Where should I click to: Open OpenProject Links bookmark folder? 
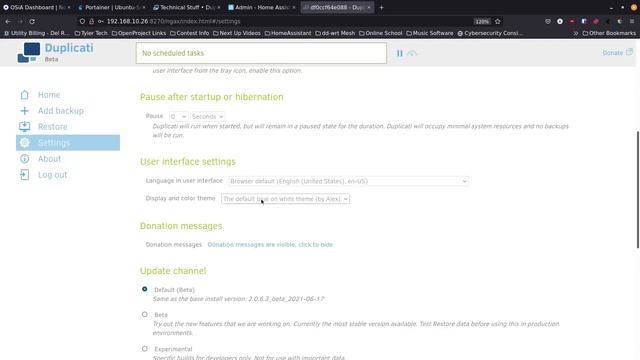click(x=138, y=33)
